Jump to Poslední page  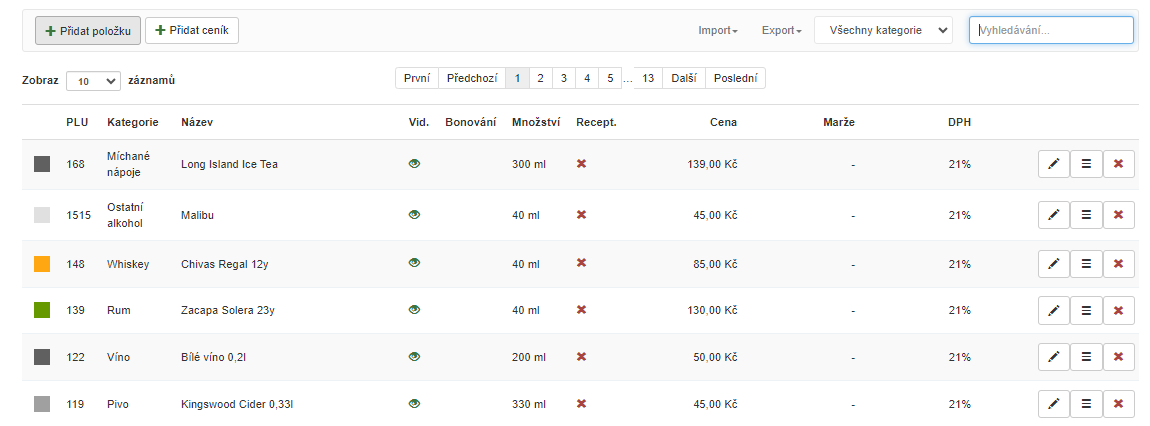tap(735, 78)
